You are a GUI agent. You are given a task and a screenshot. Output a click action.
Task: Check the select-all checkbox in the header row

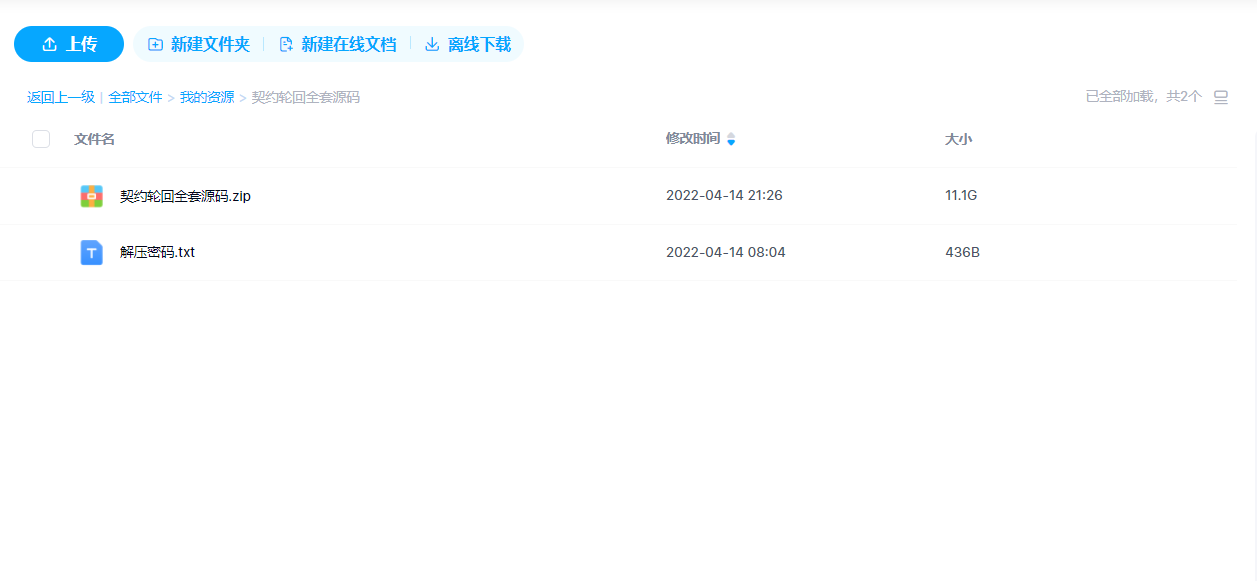tap(41, 139)
